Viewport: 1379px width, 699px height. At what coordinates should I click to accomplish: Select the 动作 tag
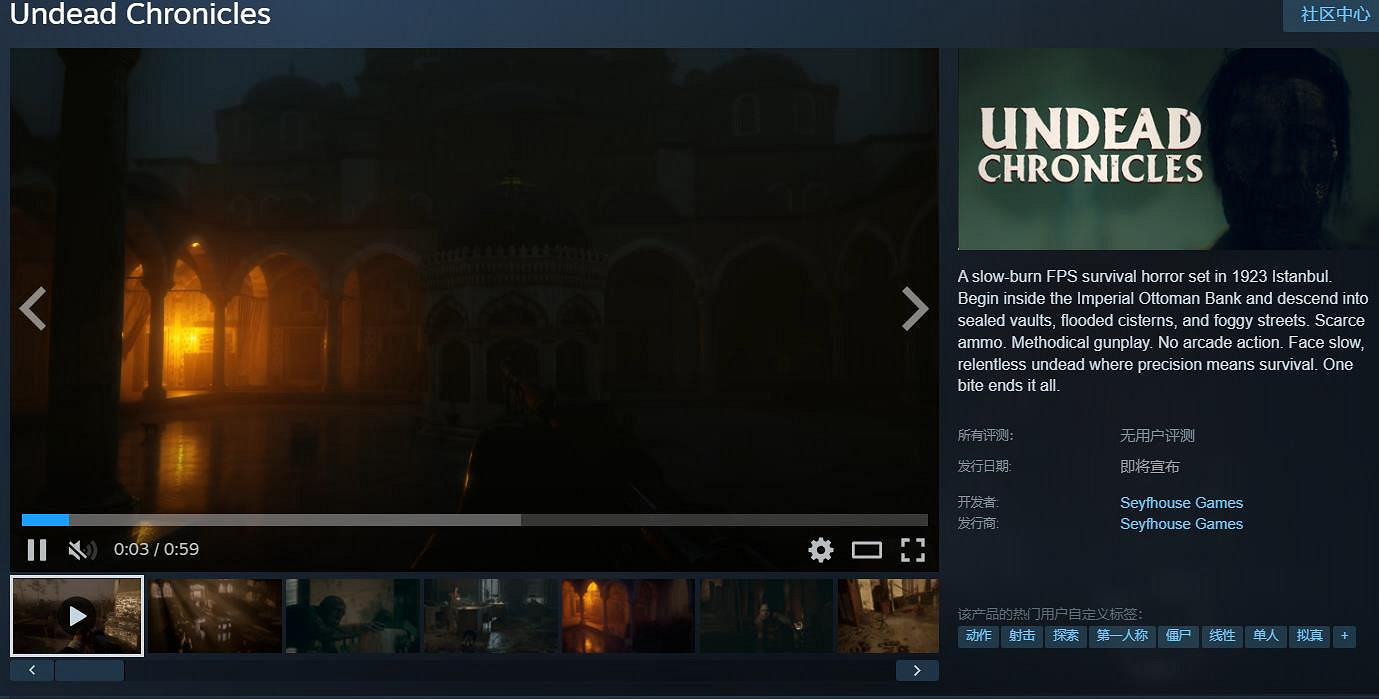(978, 636)
